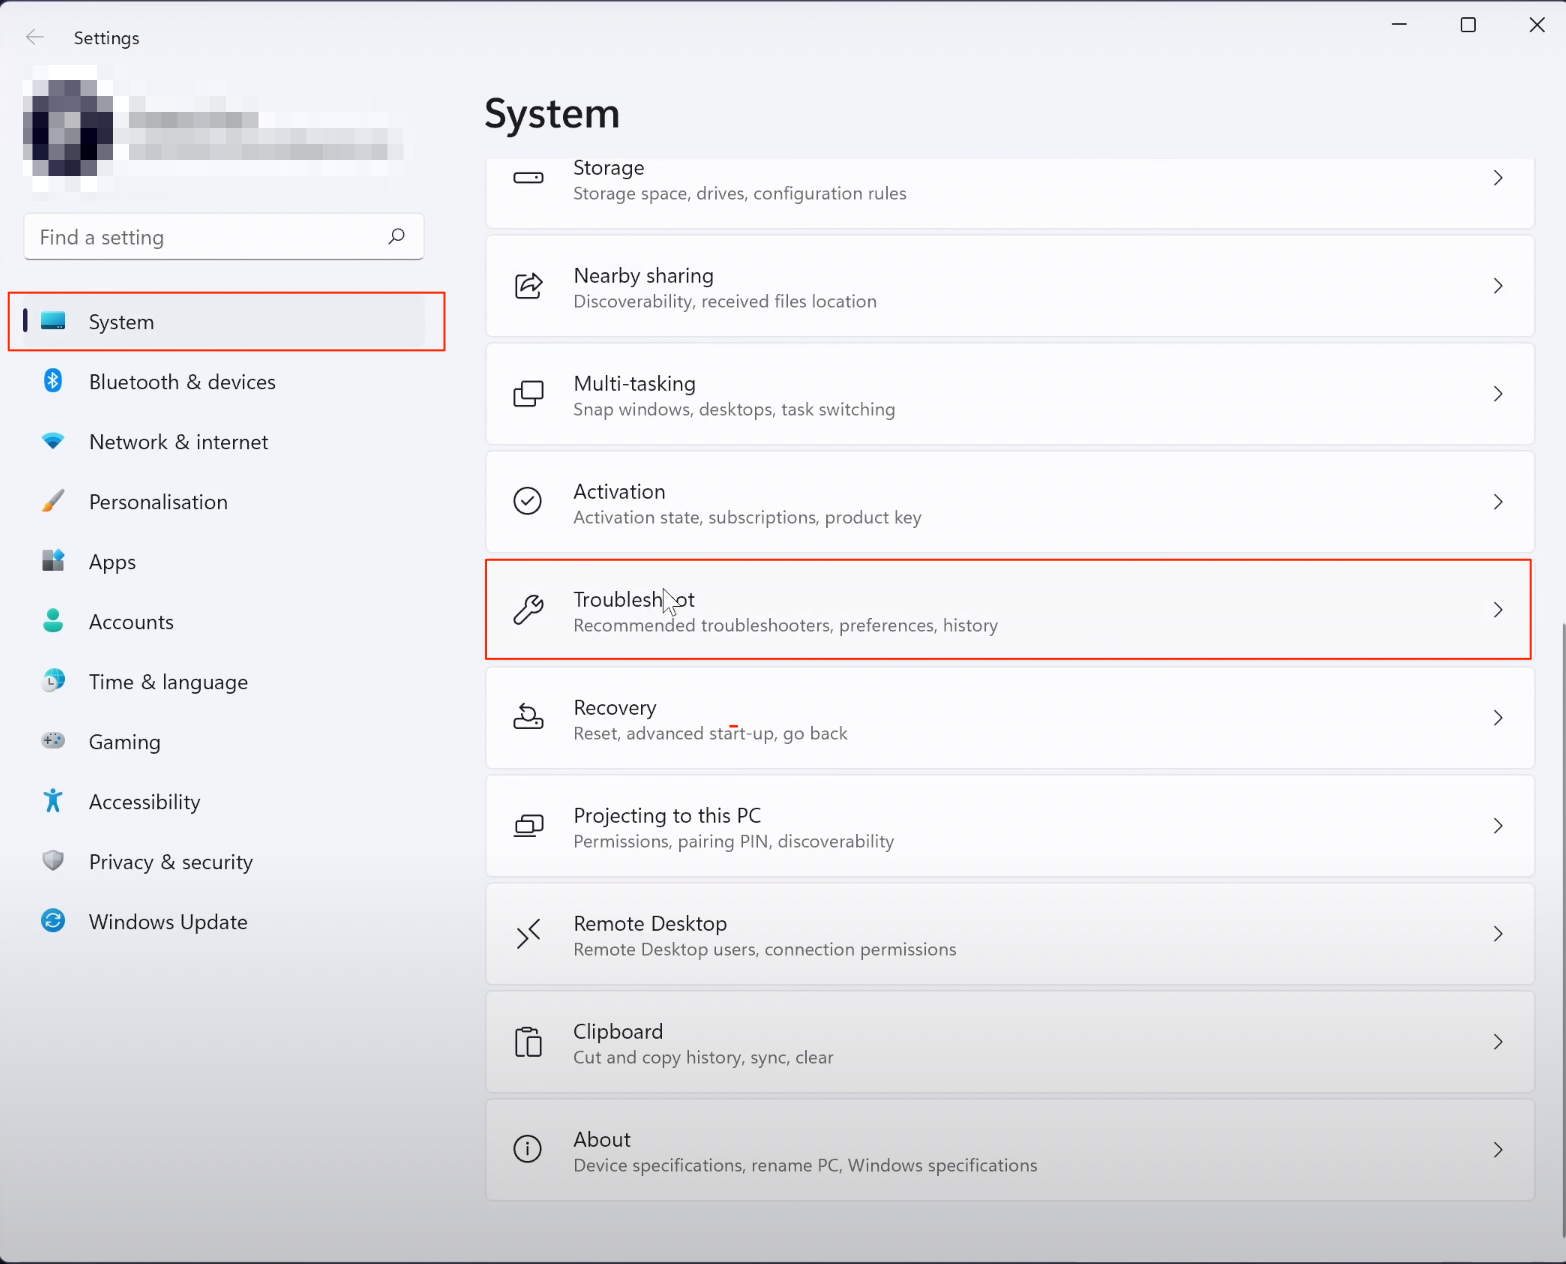Viewport: 1566px width, 1264px height.
Task: Click the Troubleshoot wrench icon
Action: (528, 609)
